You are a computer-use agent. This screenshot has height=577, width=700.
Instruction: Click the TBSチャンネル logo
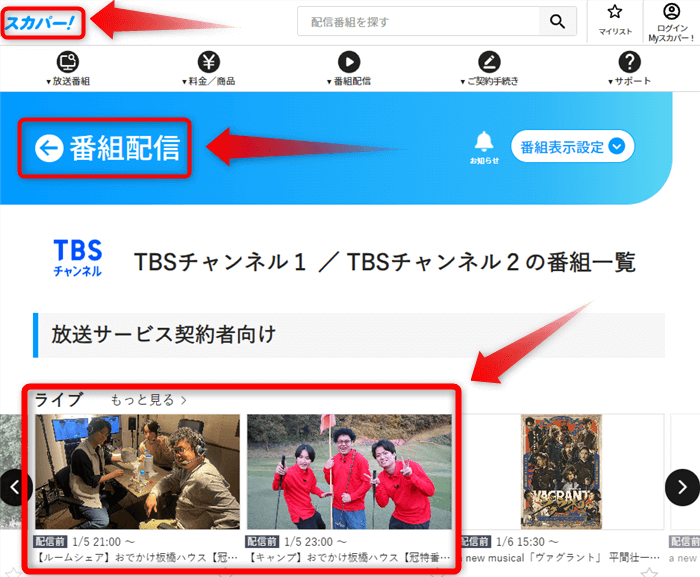tap(78, 258)
